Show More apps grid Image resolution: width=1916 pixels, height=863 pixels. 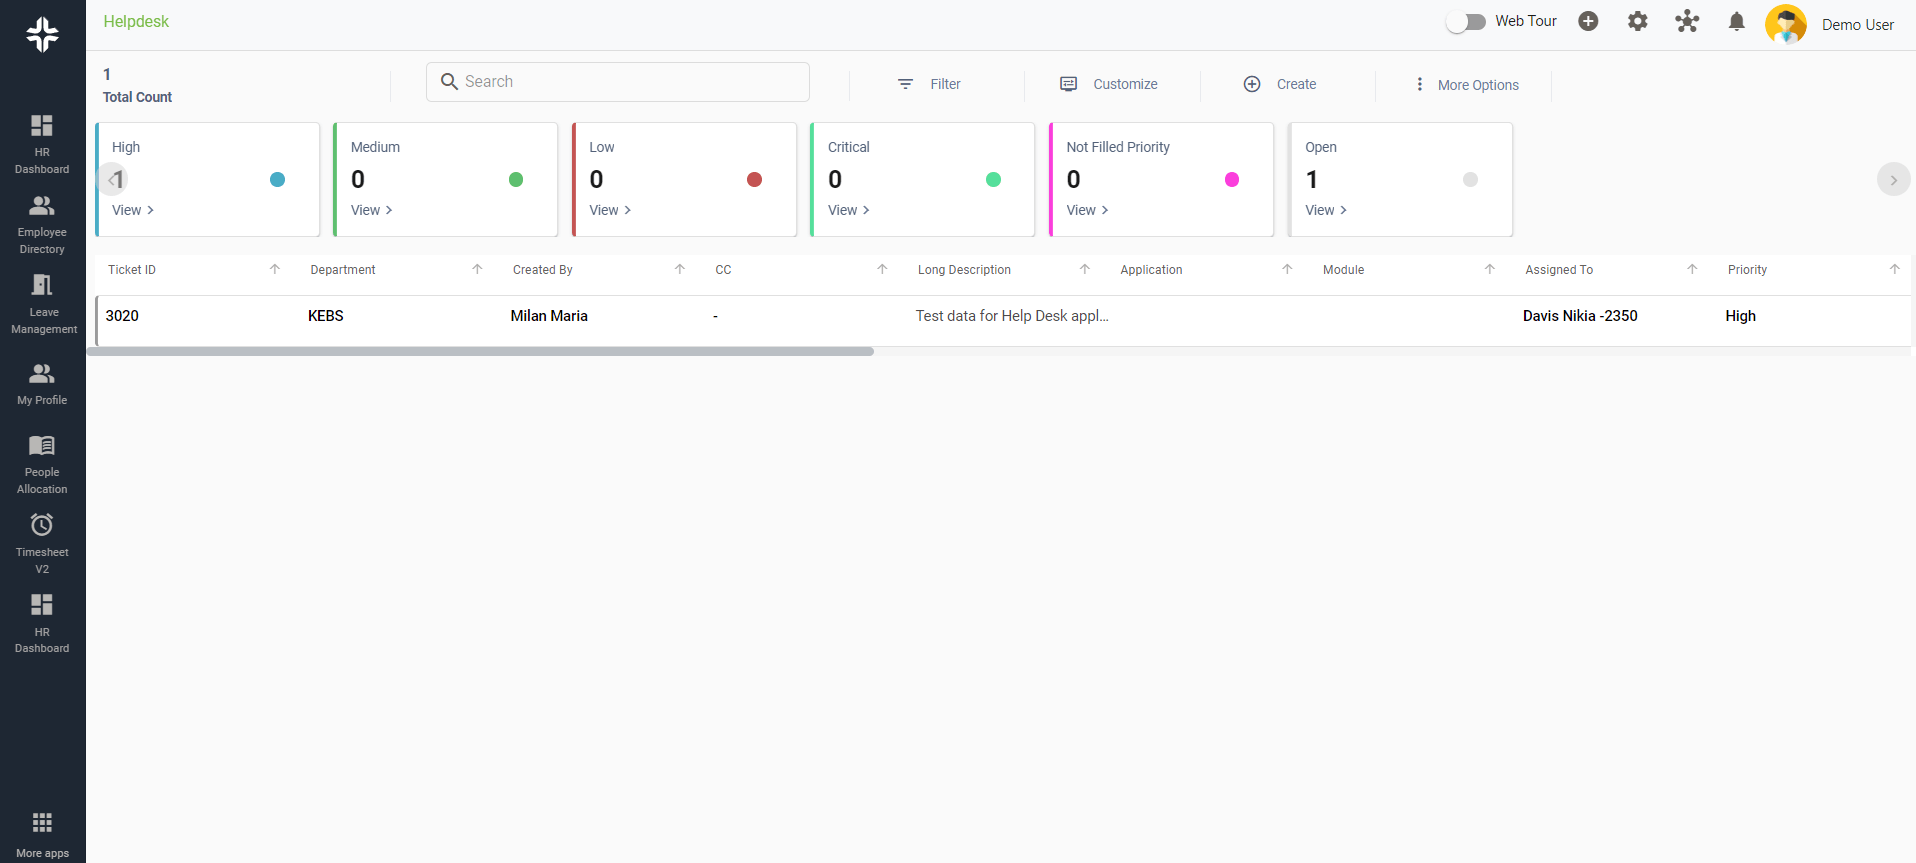(42, 833)
